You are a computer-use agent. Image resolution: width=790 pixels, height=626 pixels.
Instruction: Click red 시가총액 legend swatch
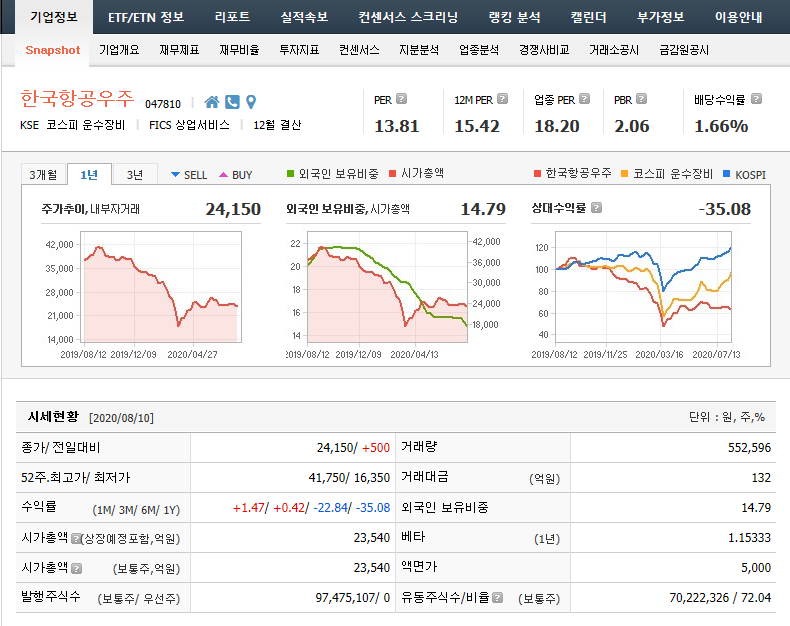click(392, 174)
